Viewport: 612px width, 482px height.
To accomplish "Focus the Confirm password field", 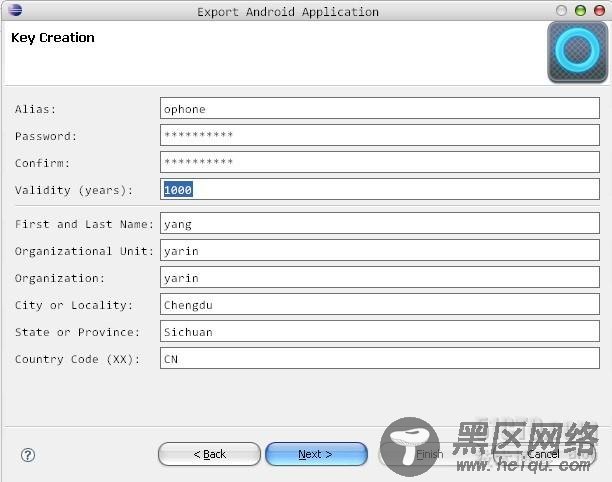I will (380, 162).
